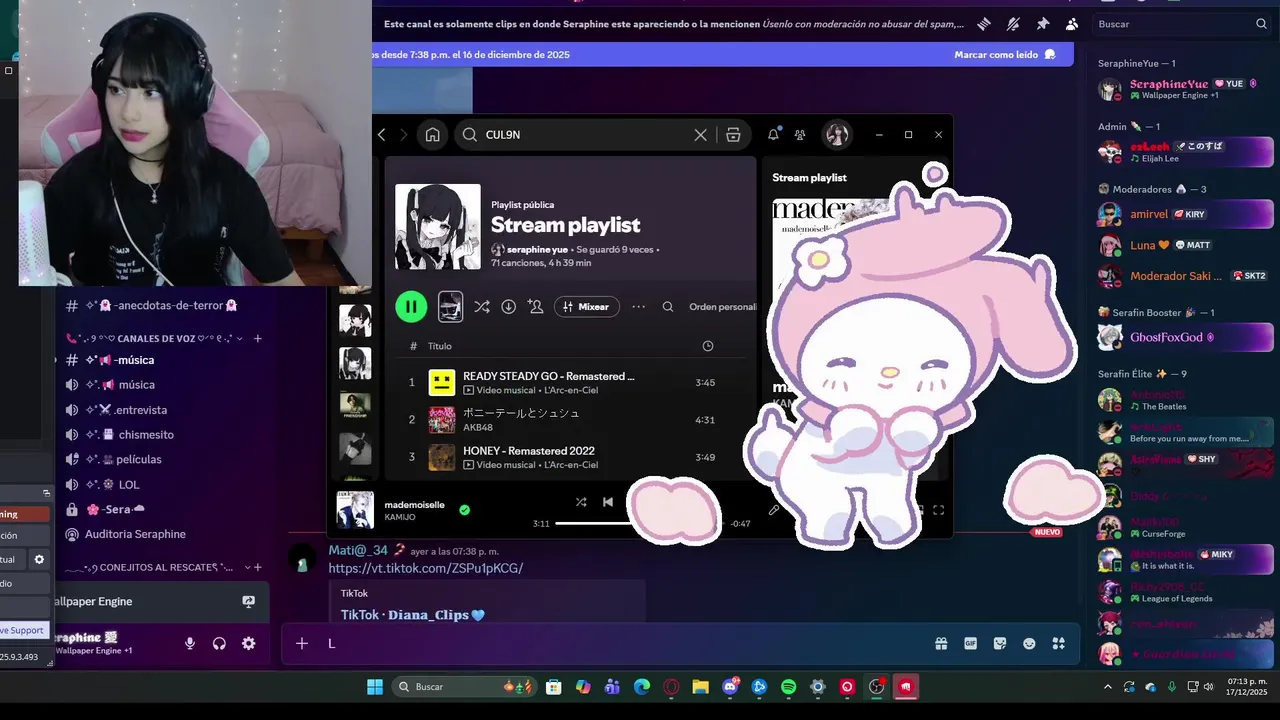This screenshot has width=1280, height=720.
Task: Go back in Spotify navigation
Action: 381,134
